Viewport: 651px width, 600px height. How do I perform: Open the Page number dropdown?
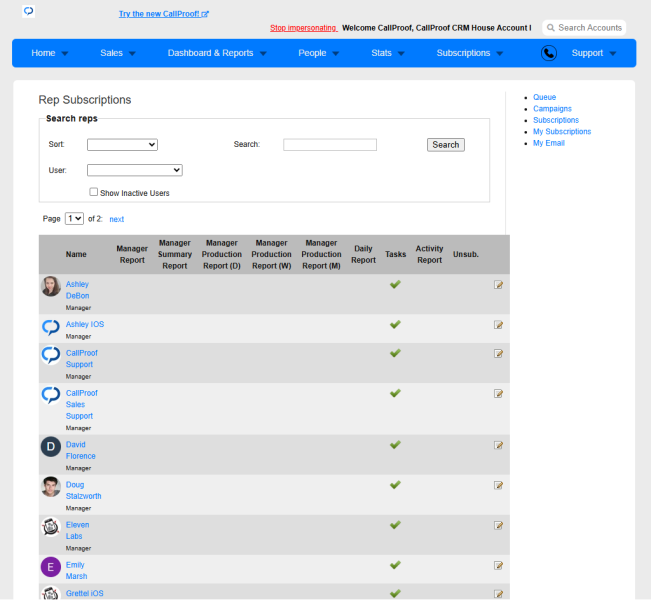pos(74,218)
